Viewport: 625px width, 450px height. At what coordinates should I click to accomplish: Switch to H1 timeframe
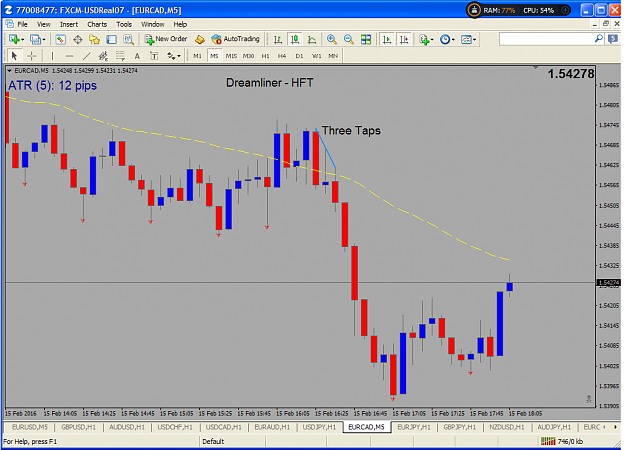[265, 56]
